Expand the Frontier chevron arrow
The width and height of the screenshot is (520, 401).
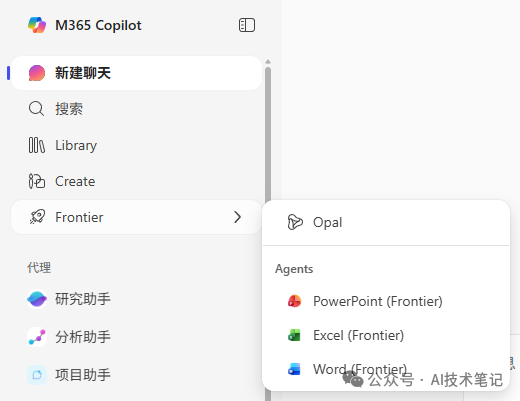pos(237,217)
